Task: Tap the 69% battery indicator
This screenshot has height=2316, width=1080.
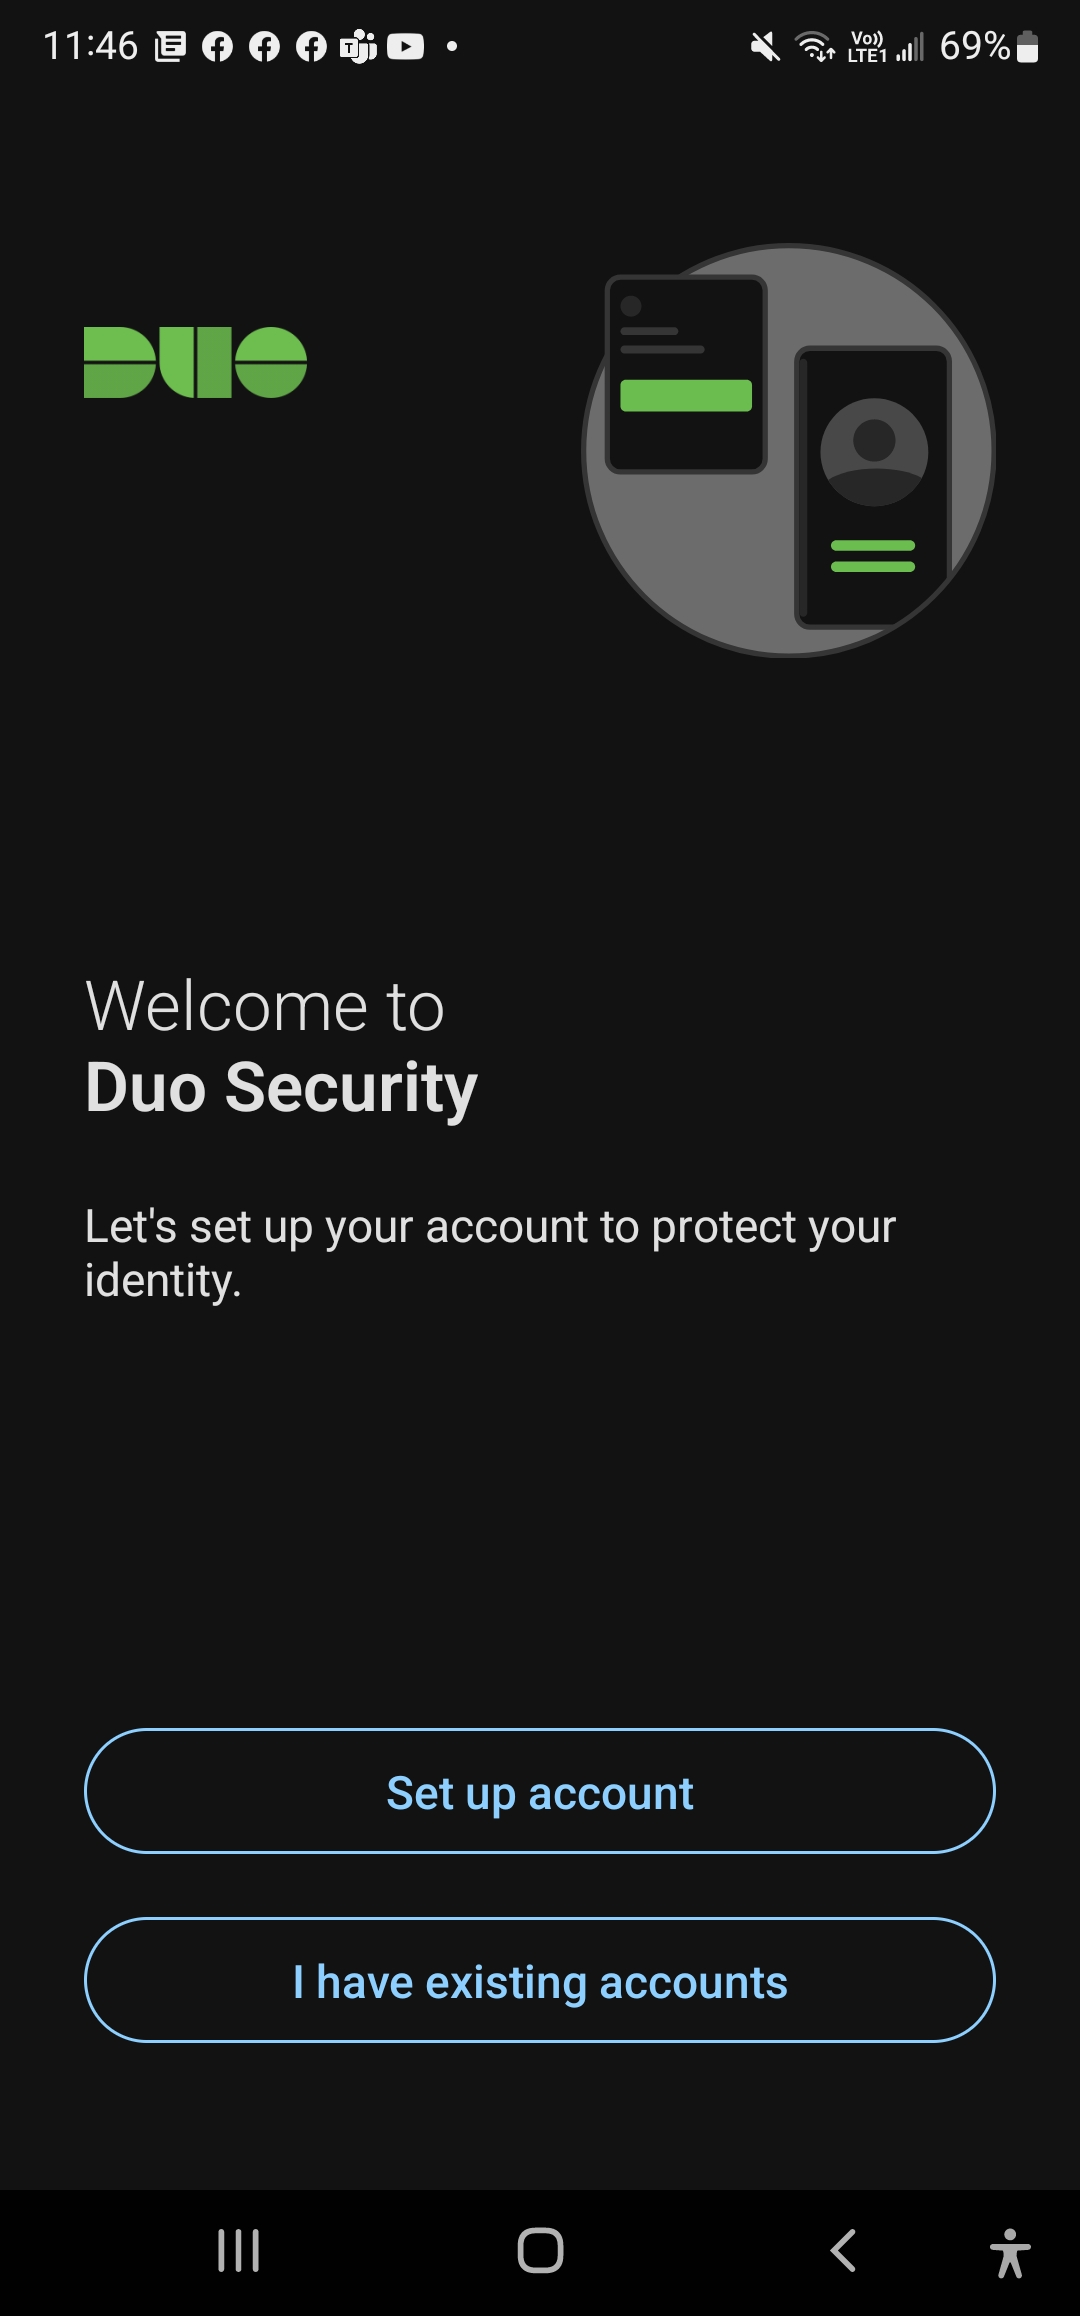Action: pyautogui.click(x=989, y=46)
